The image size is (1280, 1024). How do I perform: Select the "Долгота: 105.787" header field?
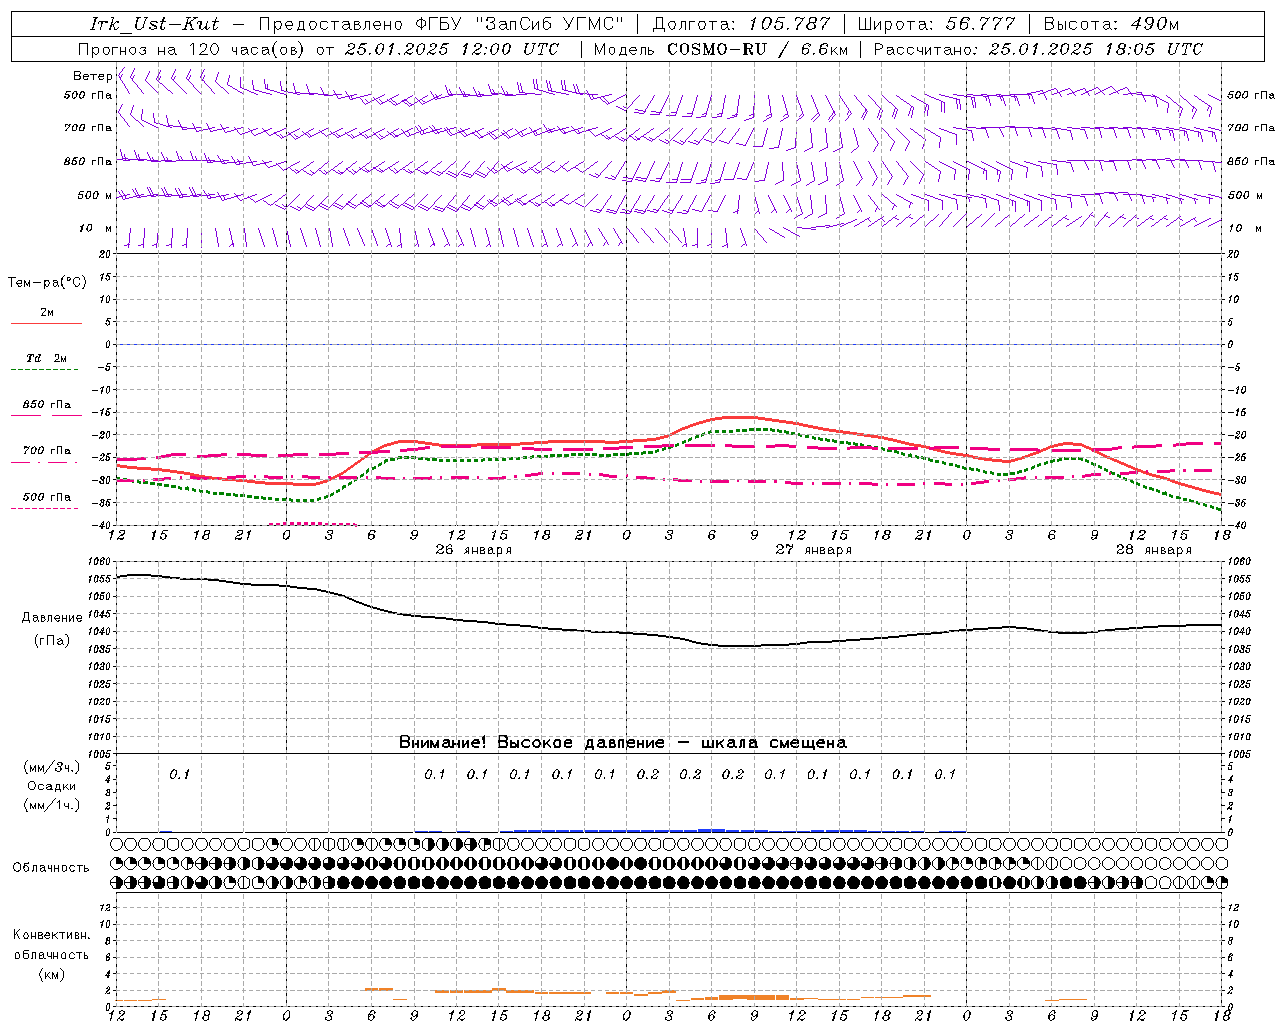pyautogui.click(x=741, y=24)
